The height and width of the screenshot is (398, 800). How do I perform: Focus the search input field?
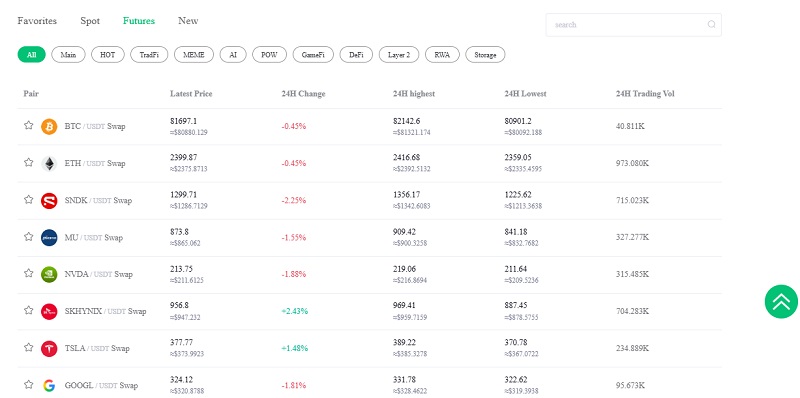point(634,24)
